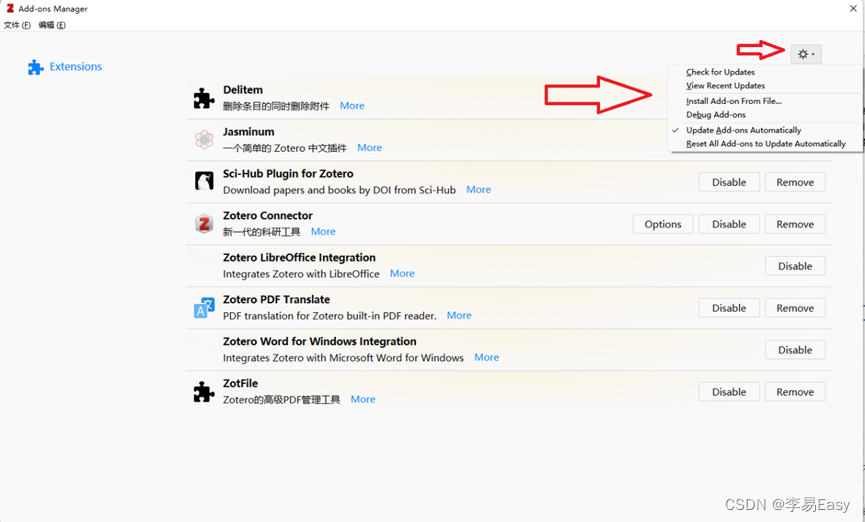
Task: Select Zotero Word for Windows Integration title
Action: (319, 341)
